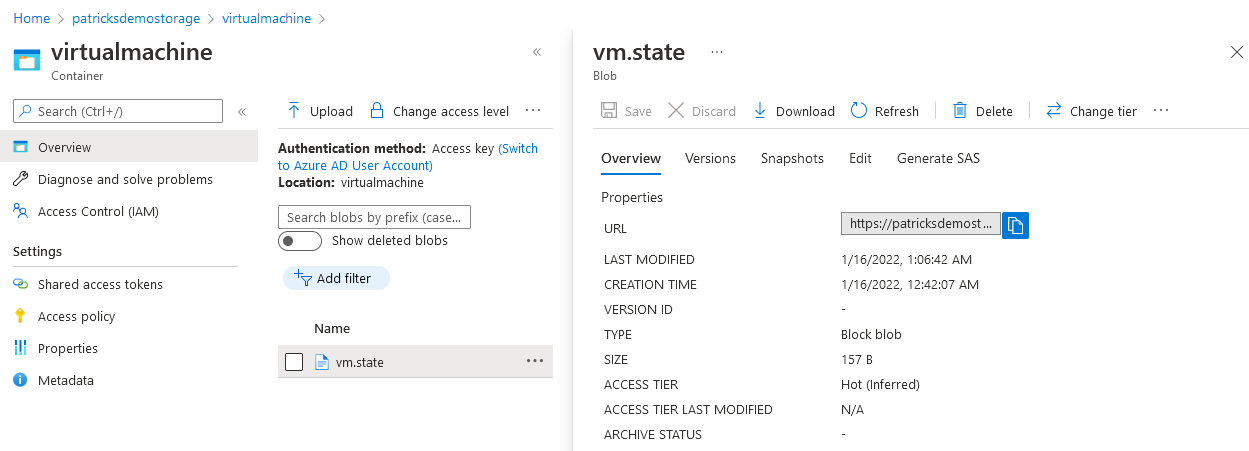Screen dimensions: 1249x451
Task: Click the Change tier arrows icon
Action: 1053,111
